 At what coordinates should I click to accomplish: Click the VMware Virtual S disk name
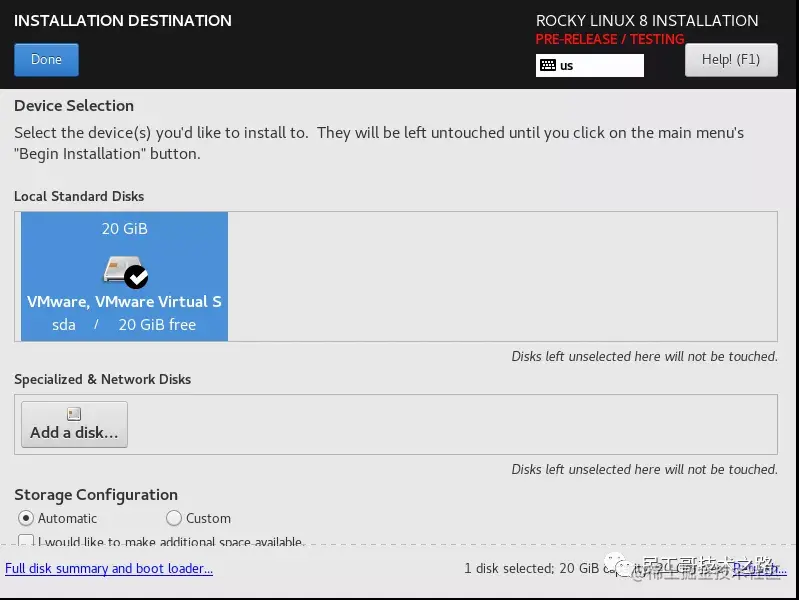[124, 301]
